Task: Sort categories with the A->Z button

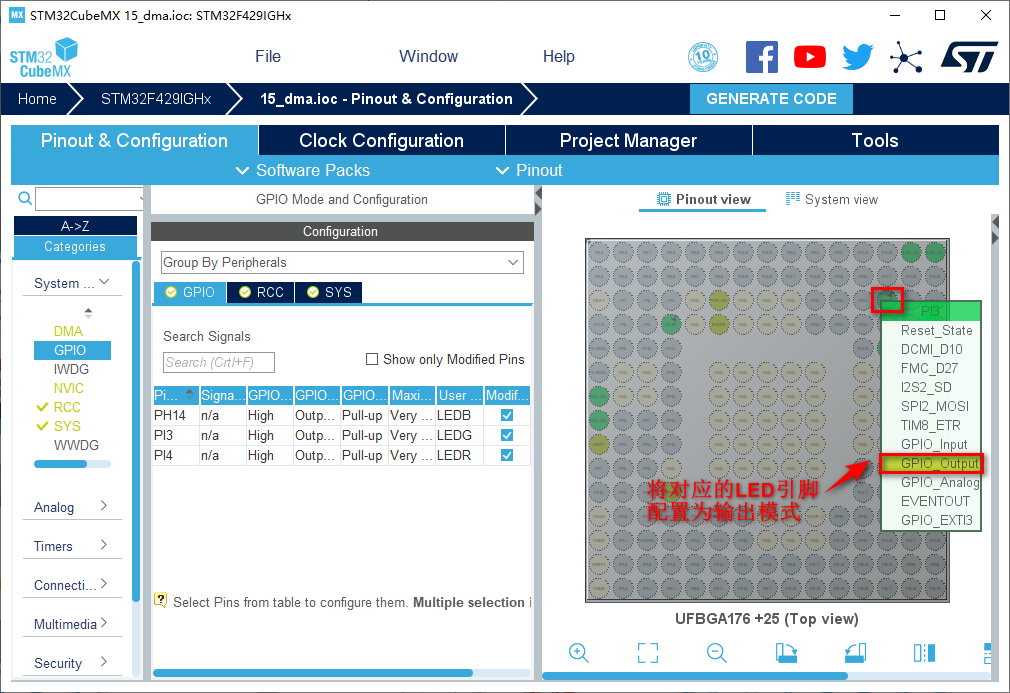Action: [x=75, y=226]
